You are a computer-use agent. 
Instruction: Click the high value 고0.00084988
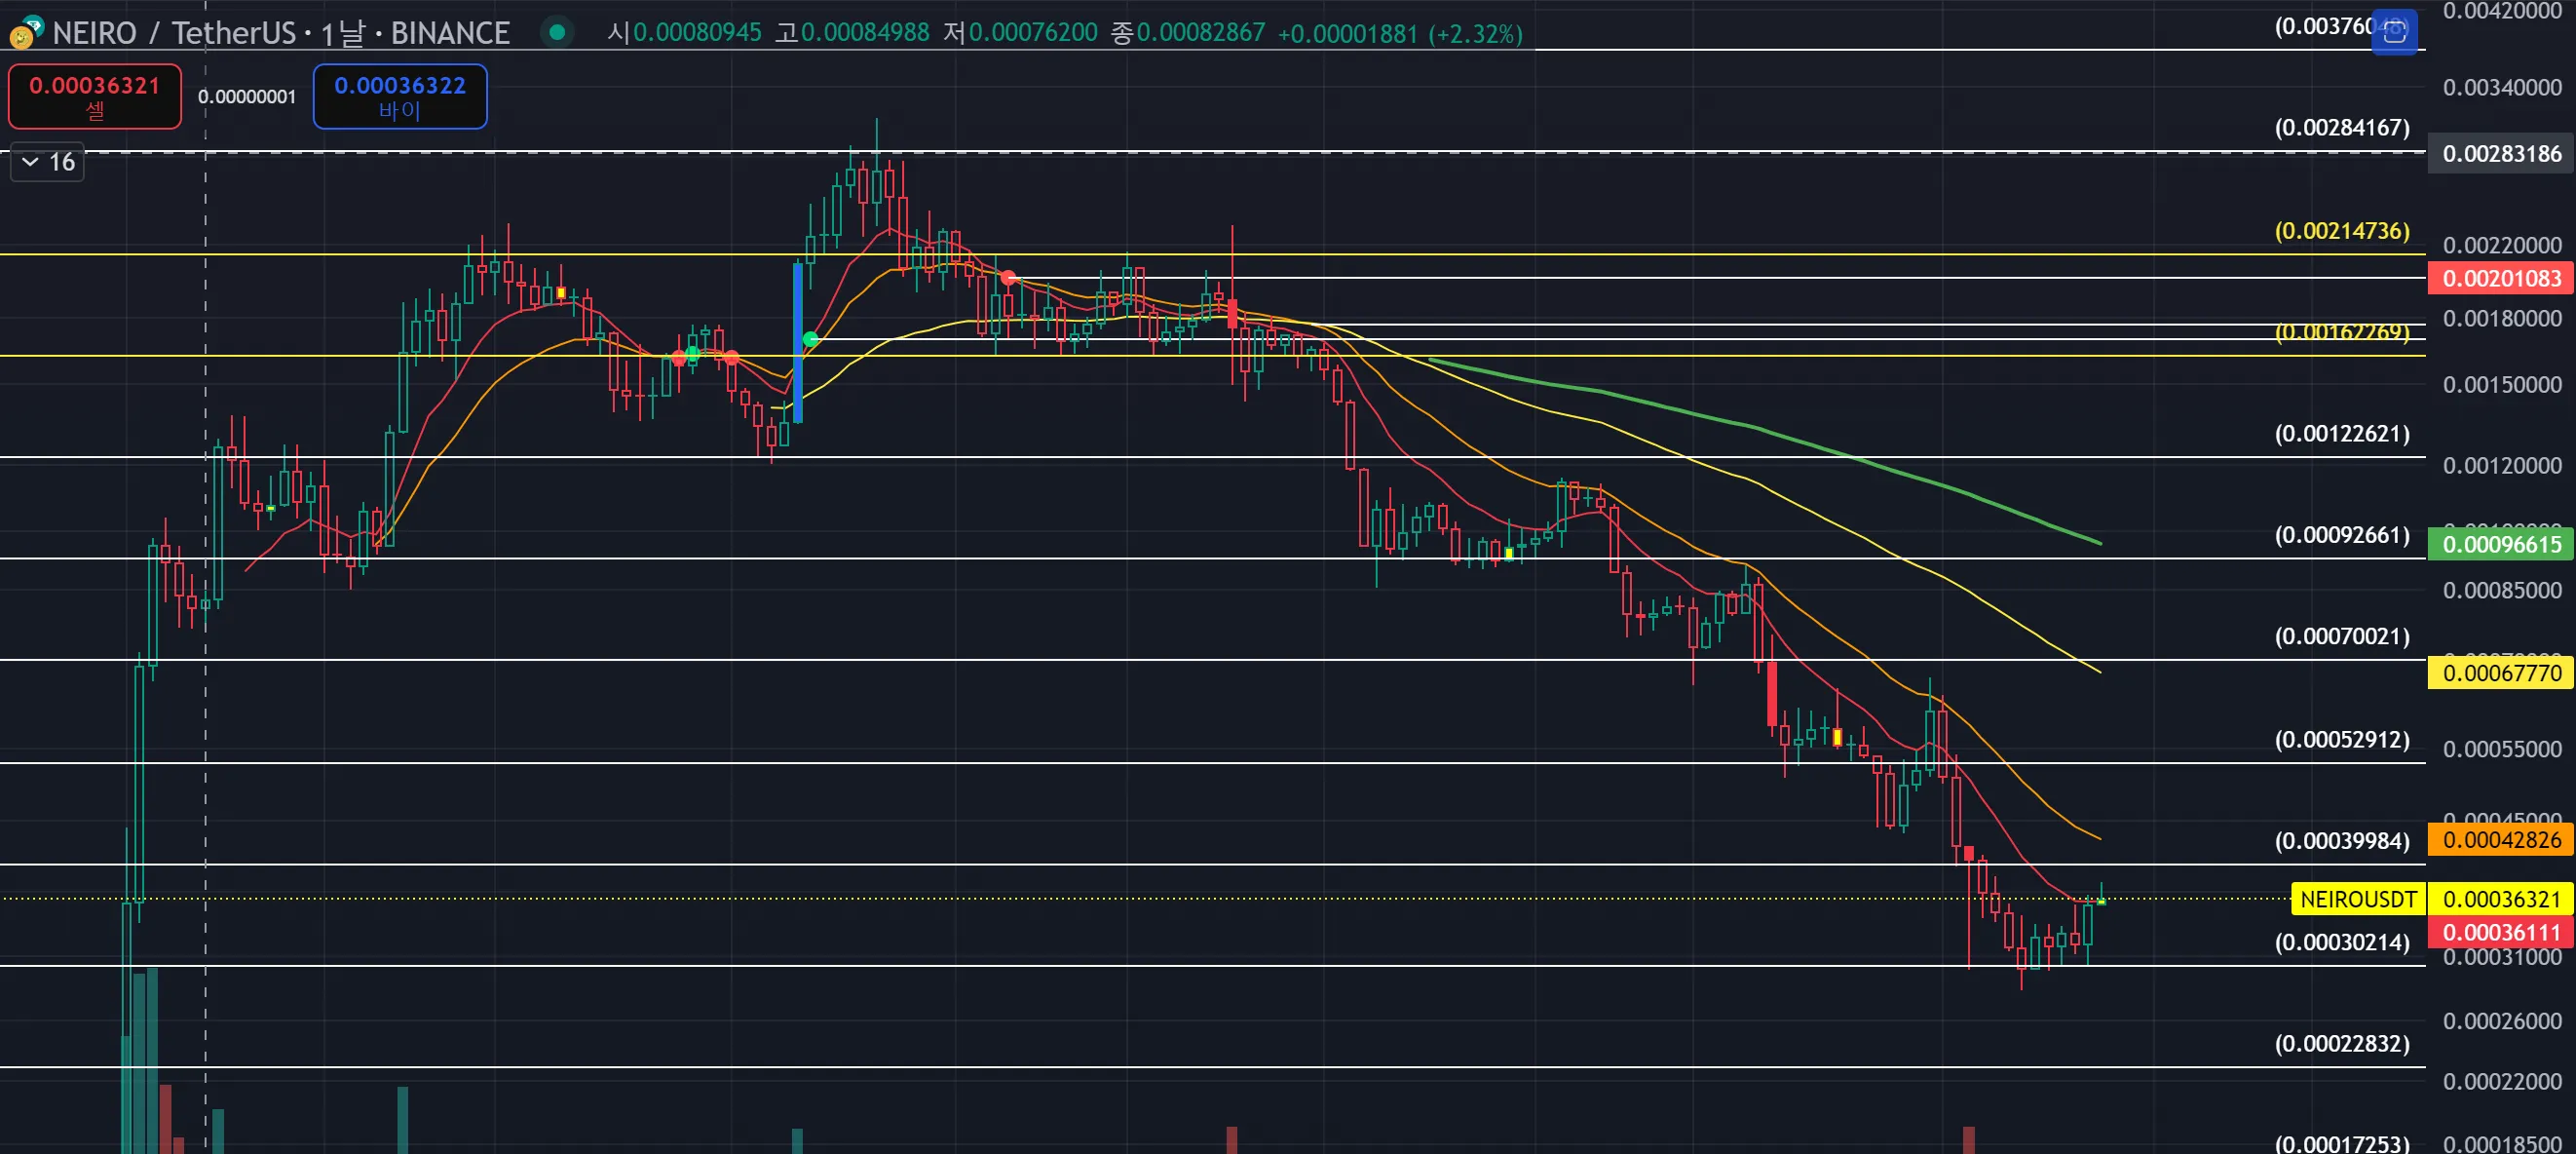tap(853, 33)
